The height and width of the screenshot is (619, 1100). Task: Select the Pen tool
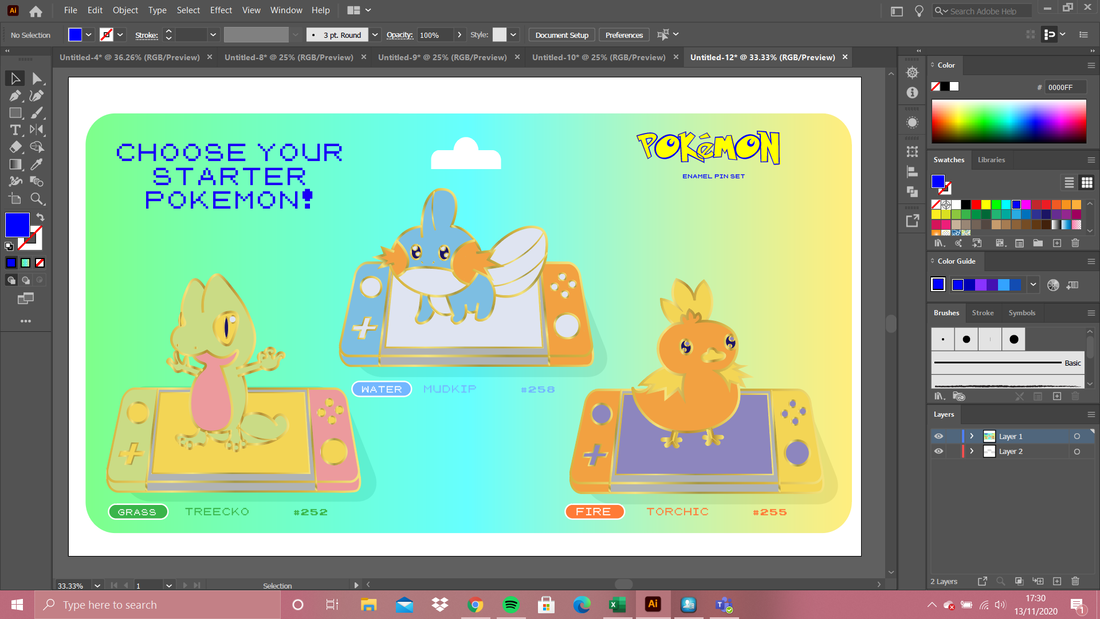point(15,95)
